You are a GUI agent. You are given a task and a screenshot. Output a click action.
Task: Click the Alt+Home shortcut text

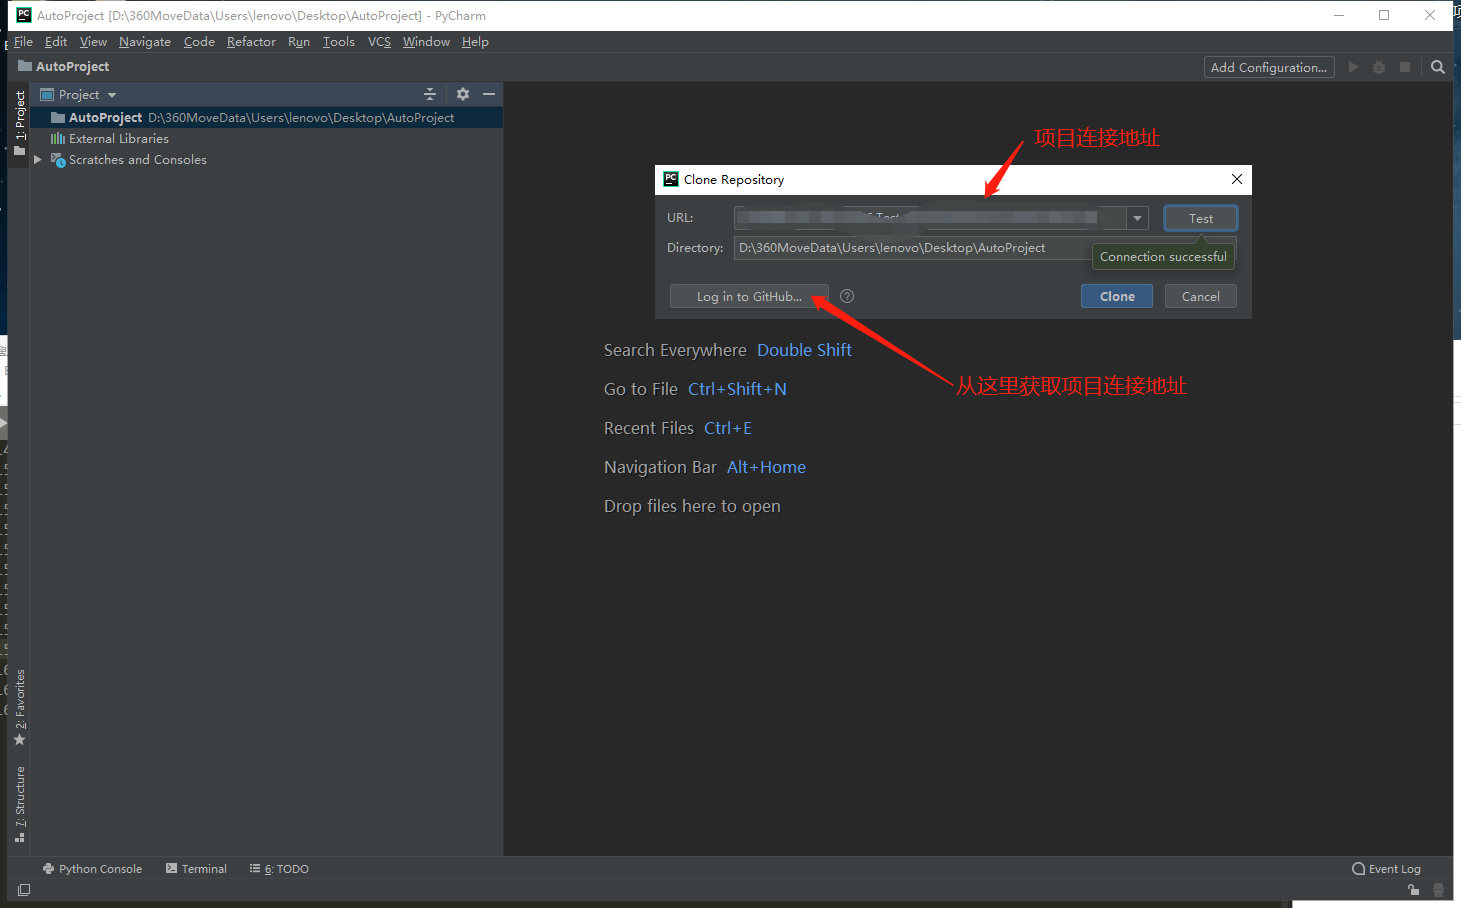coord(766,467)
